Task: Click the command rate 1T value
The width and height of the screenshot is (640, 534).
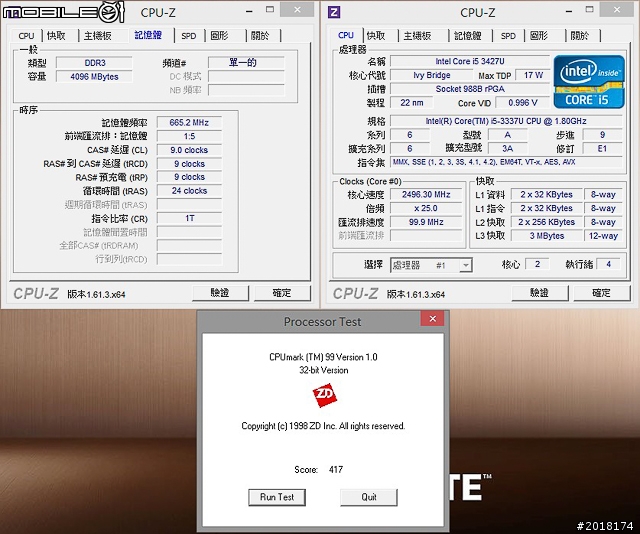Action: click(189, 218)
